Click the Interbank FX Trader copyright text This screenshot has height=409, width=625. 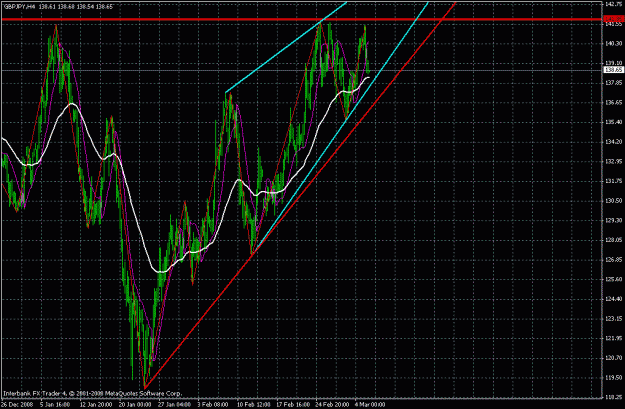pyautogui.click(x=92, y=393)
